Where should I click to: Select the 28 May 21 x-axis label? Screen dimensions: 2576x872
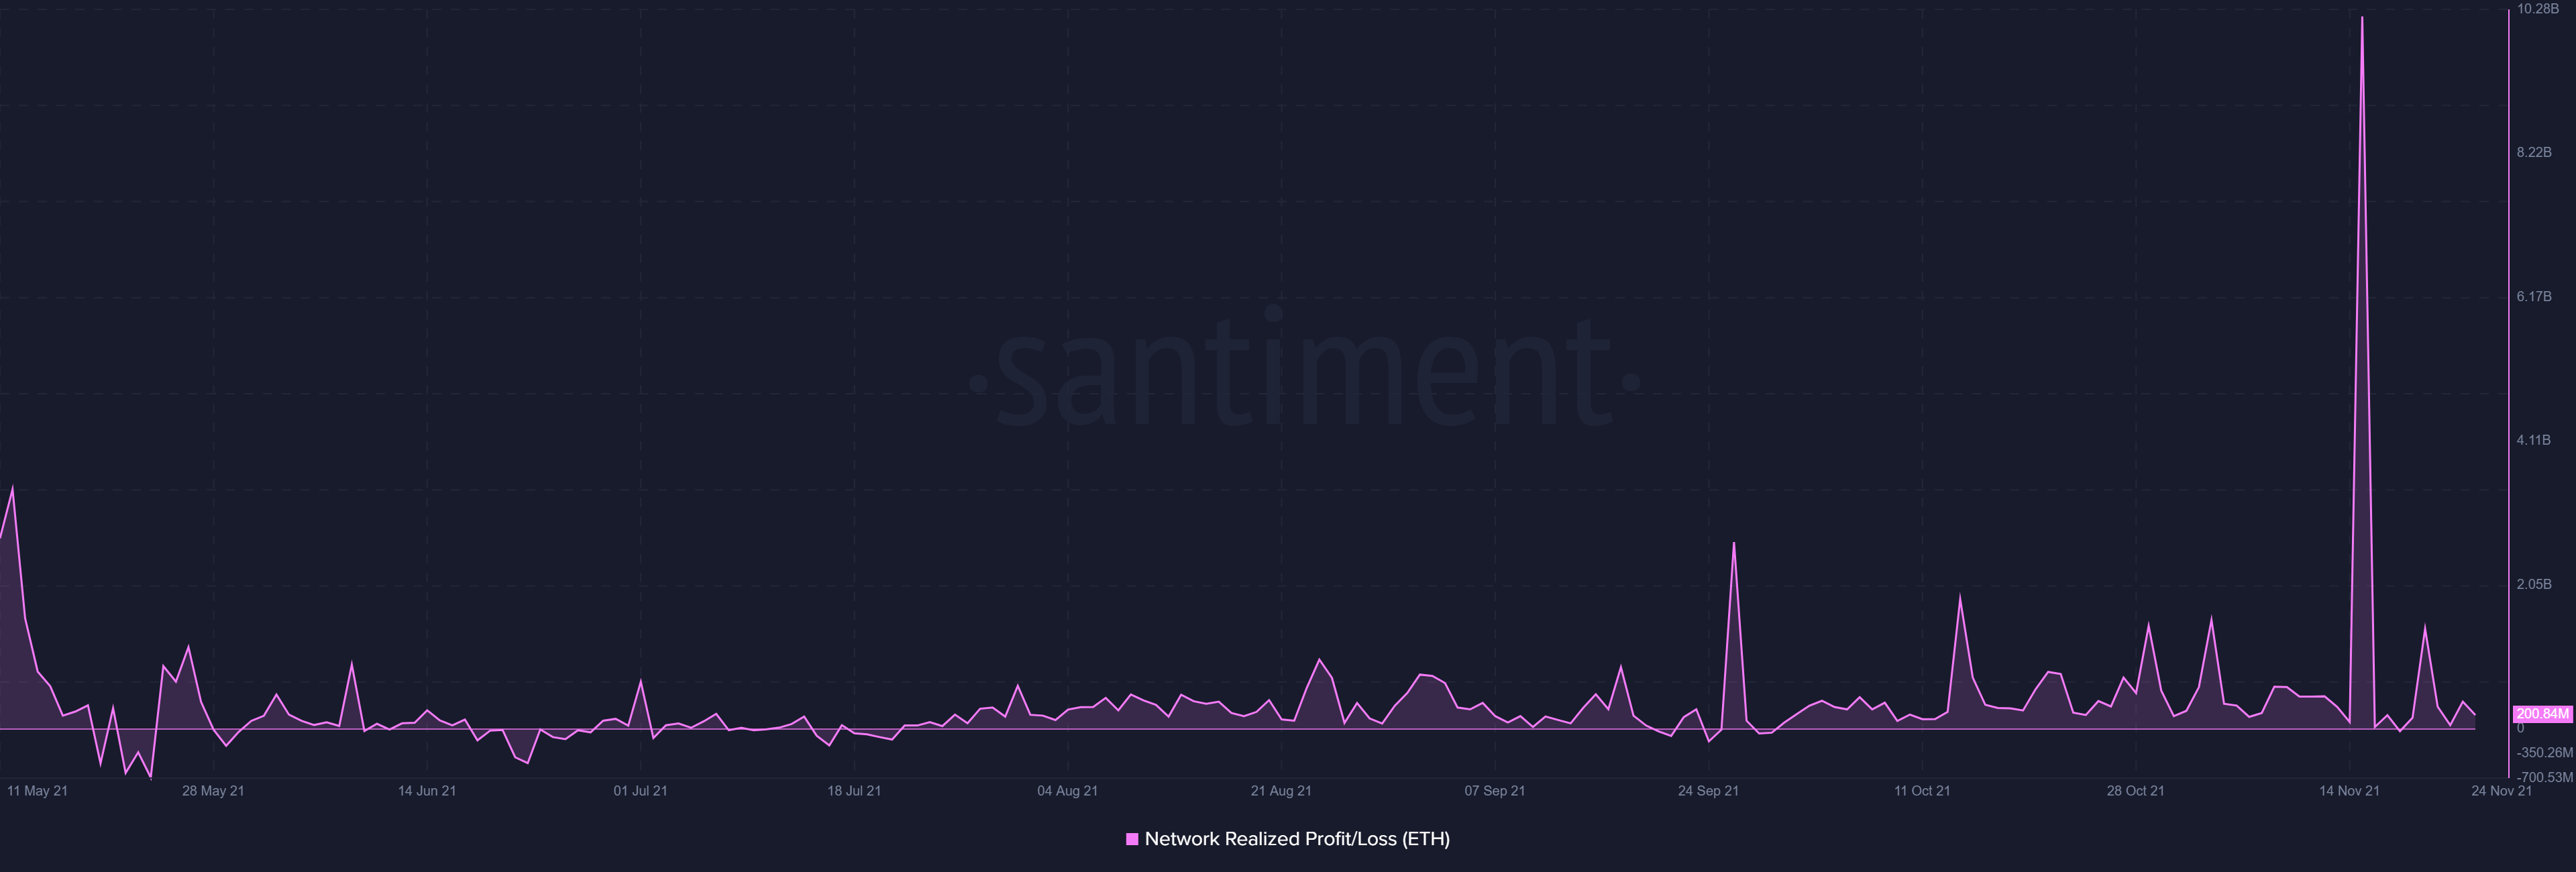pyautogui.click(x=213, y=791)
